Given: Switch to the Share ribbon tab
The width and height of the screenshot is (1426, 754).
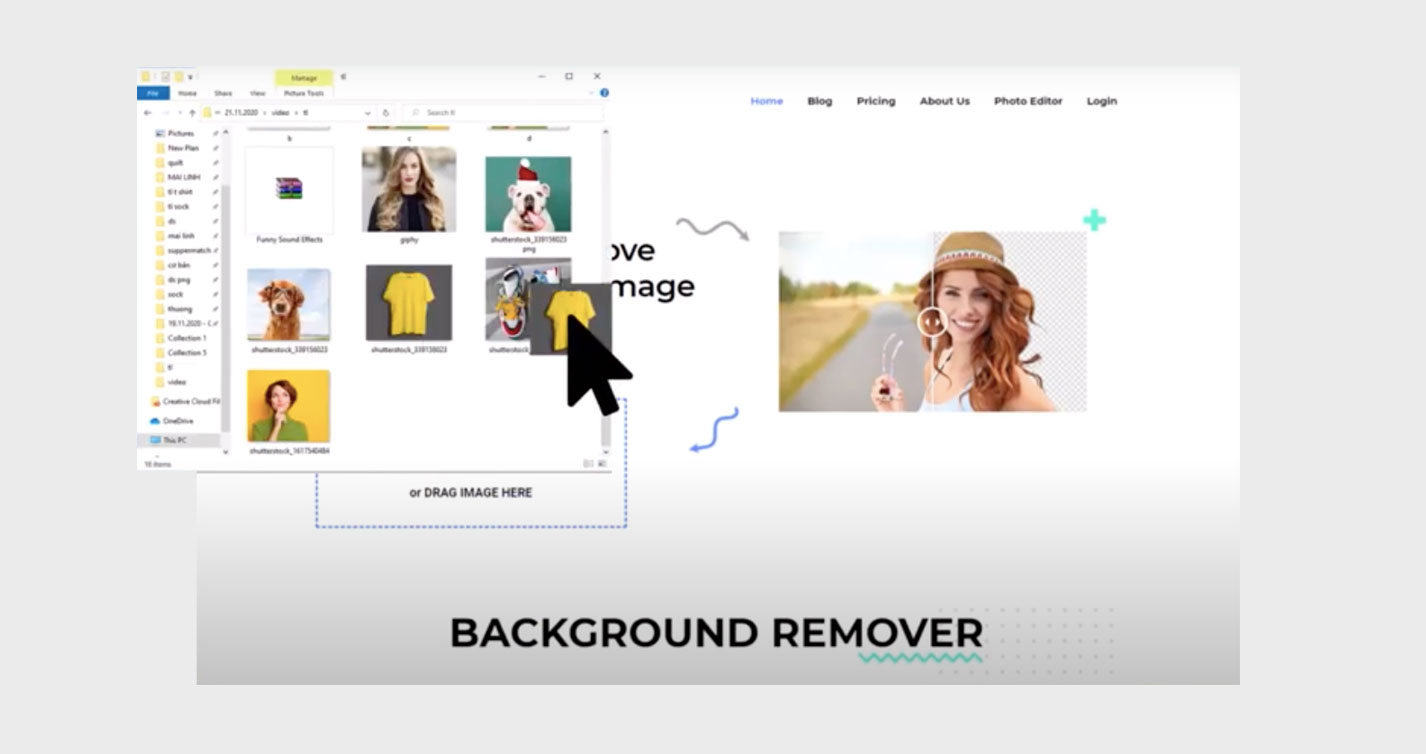Looking at the screenshot, I should 224,93.
